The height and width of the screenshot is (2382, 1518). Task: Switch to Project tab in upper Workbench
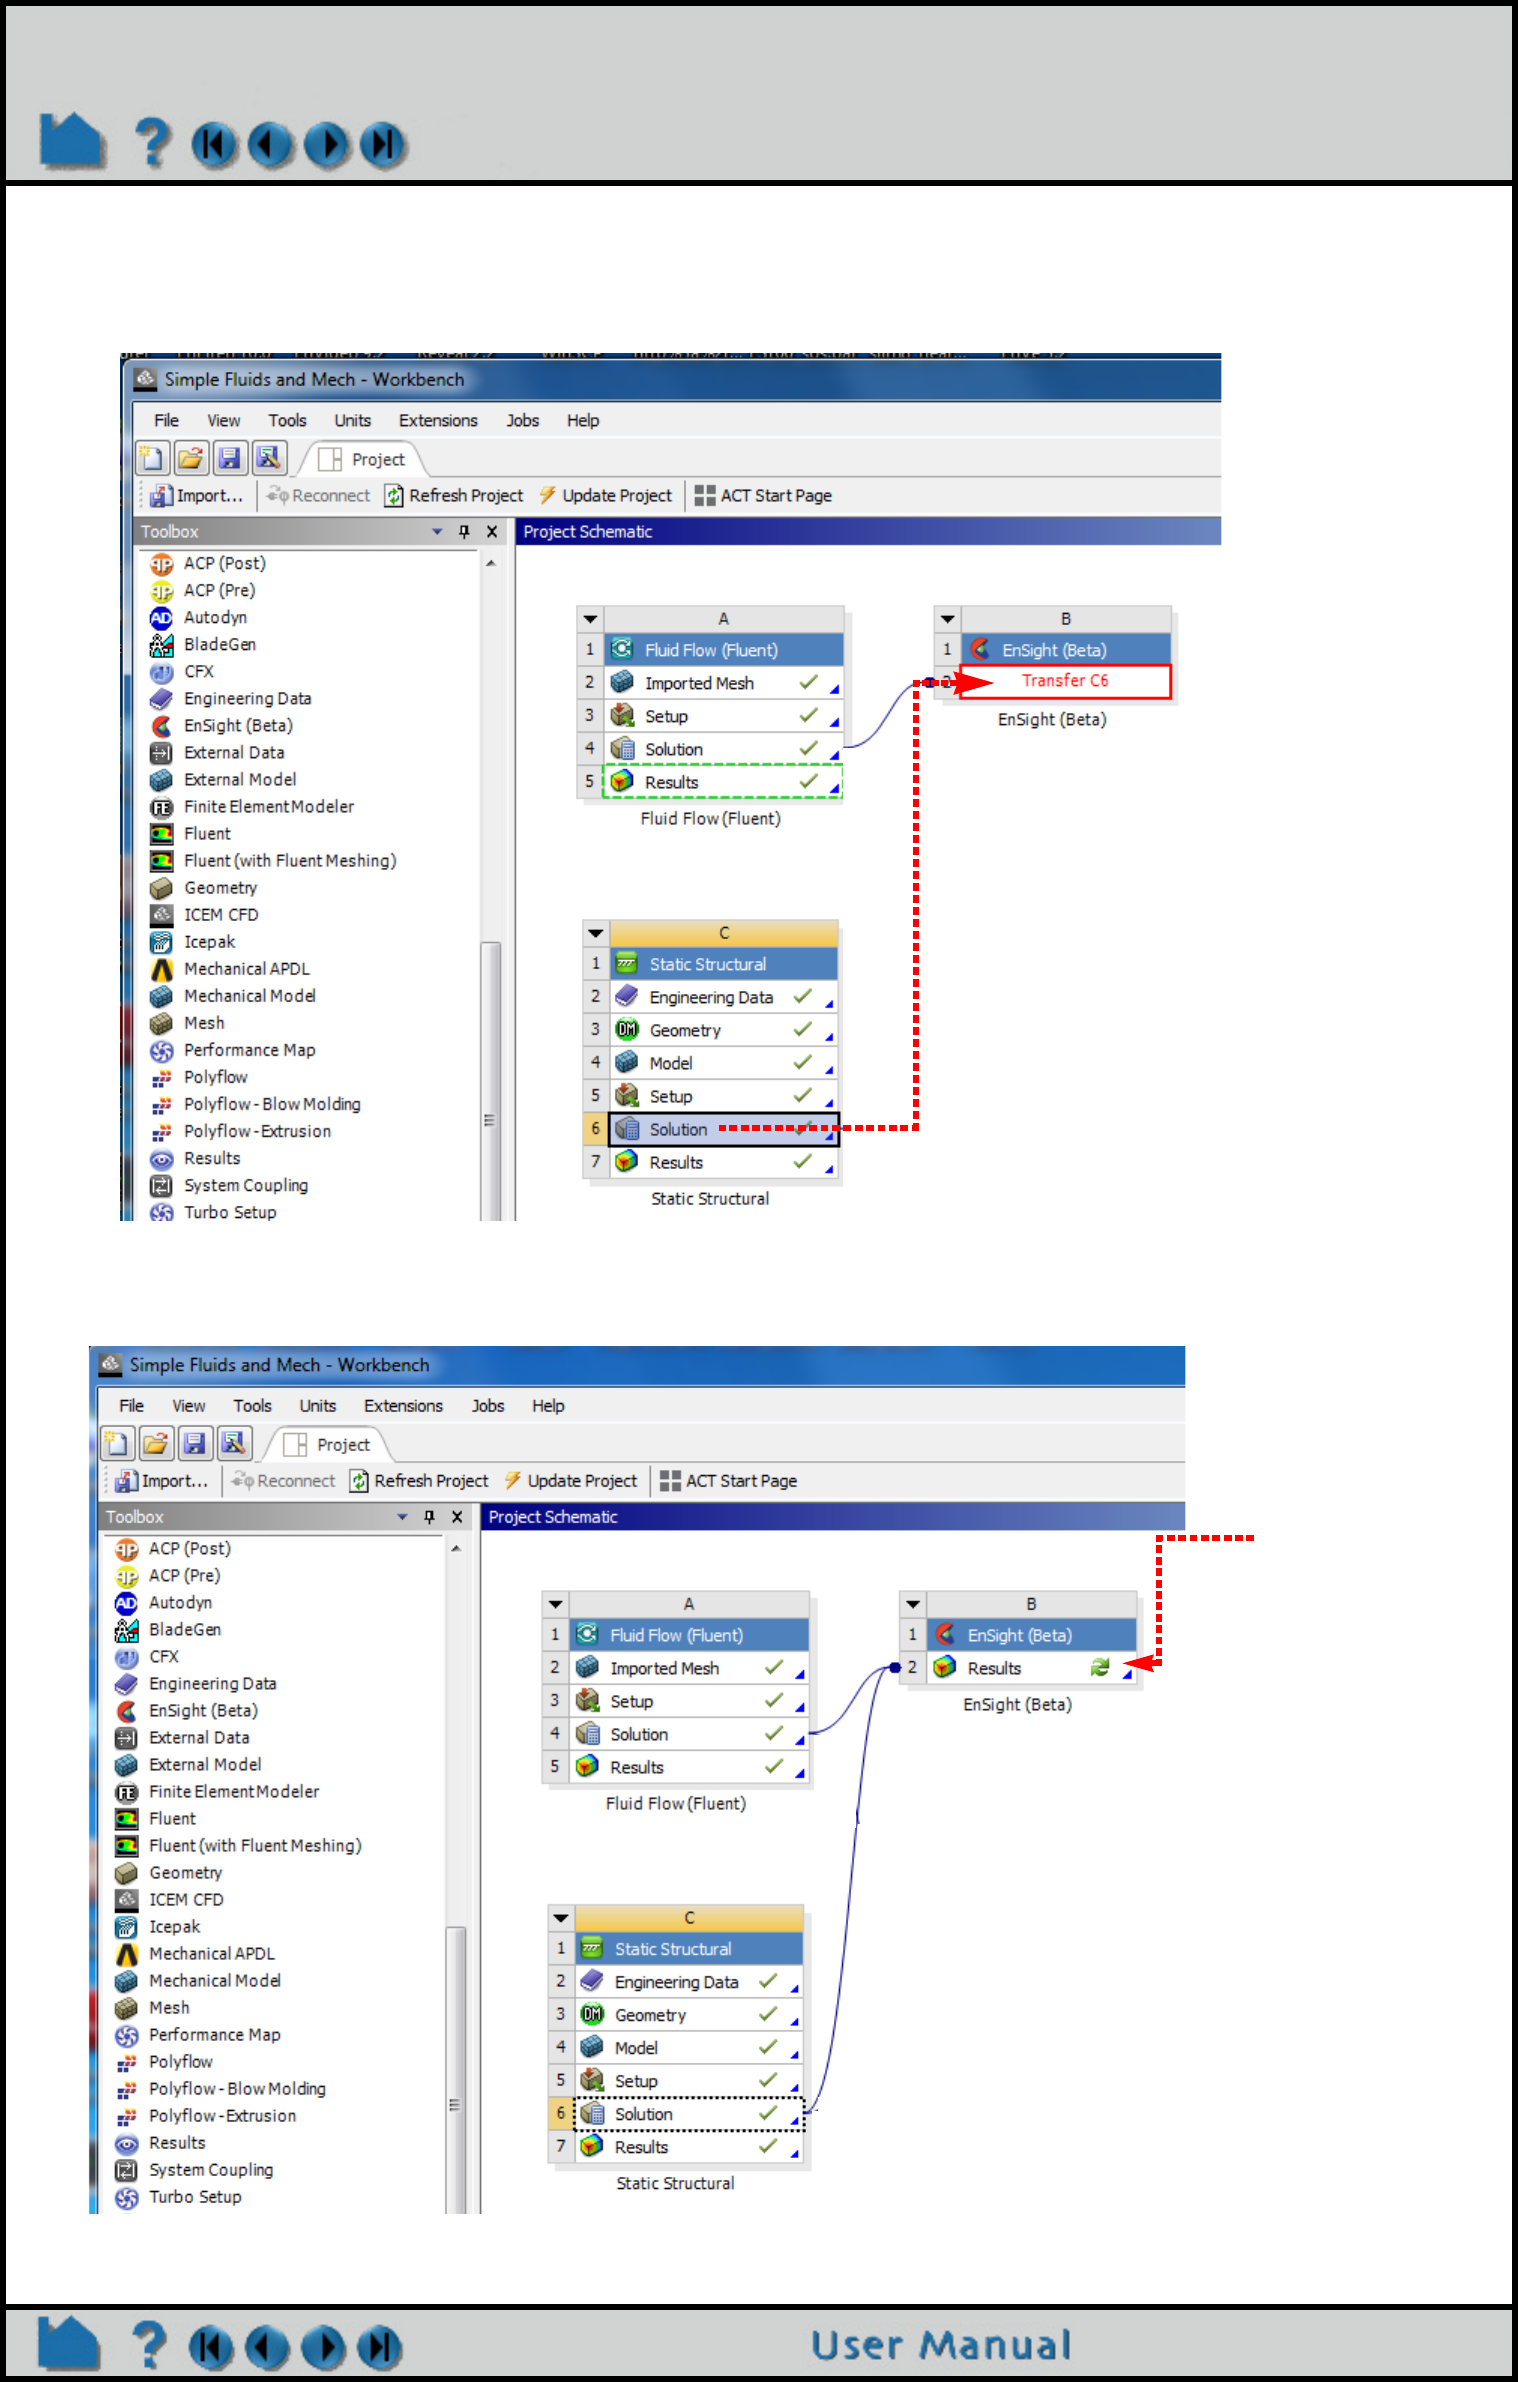[x=362, y=459]
